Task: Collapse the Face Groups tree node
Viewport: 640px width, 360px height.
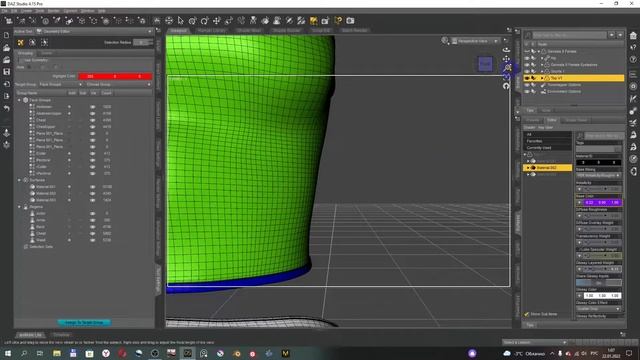Action: 19,100
